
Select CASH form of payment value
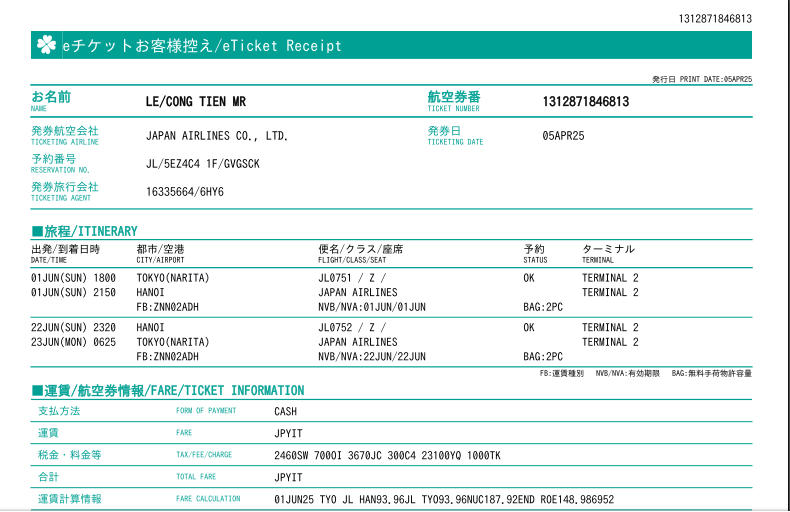tap(286, 411)
